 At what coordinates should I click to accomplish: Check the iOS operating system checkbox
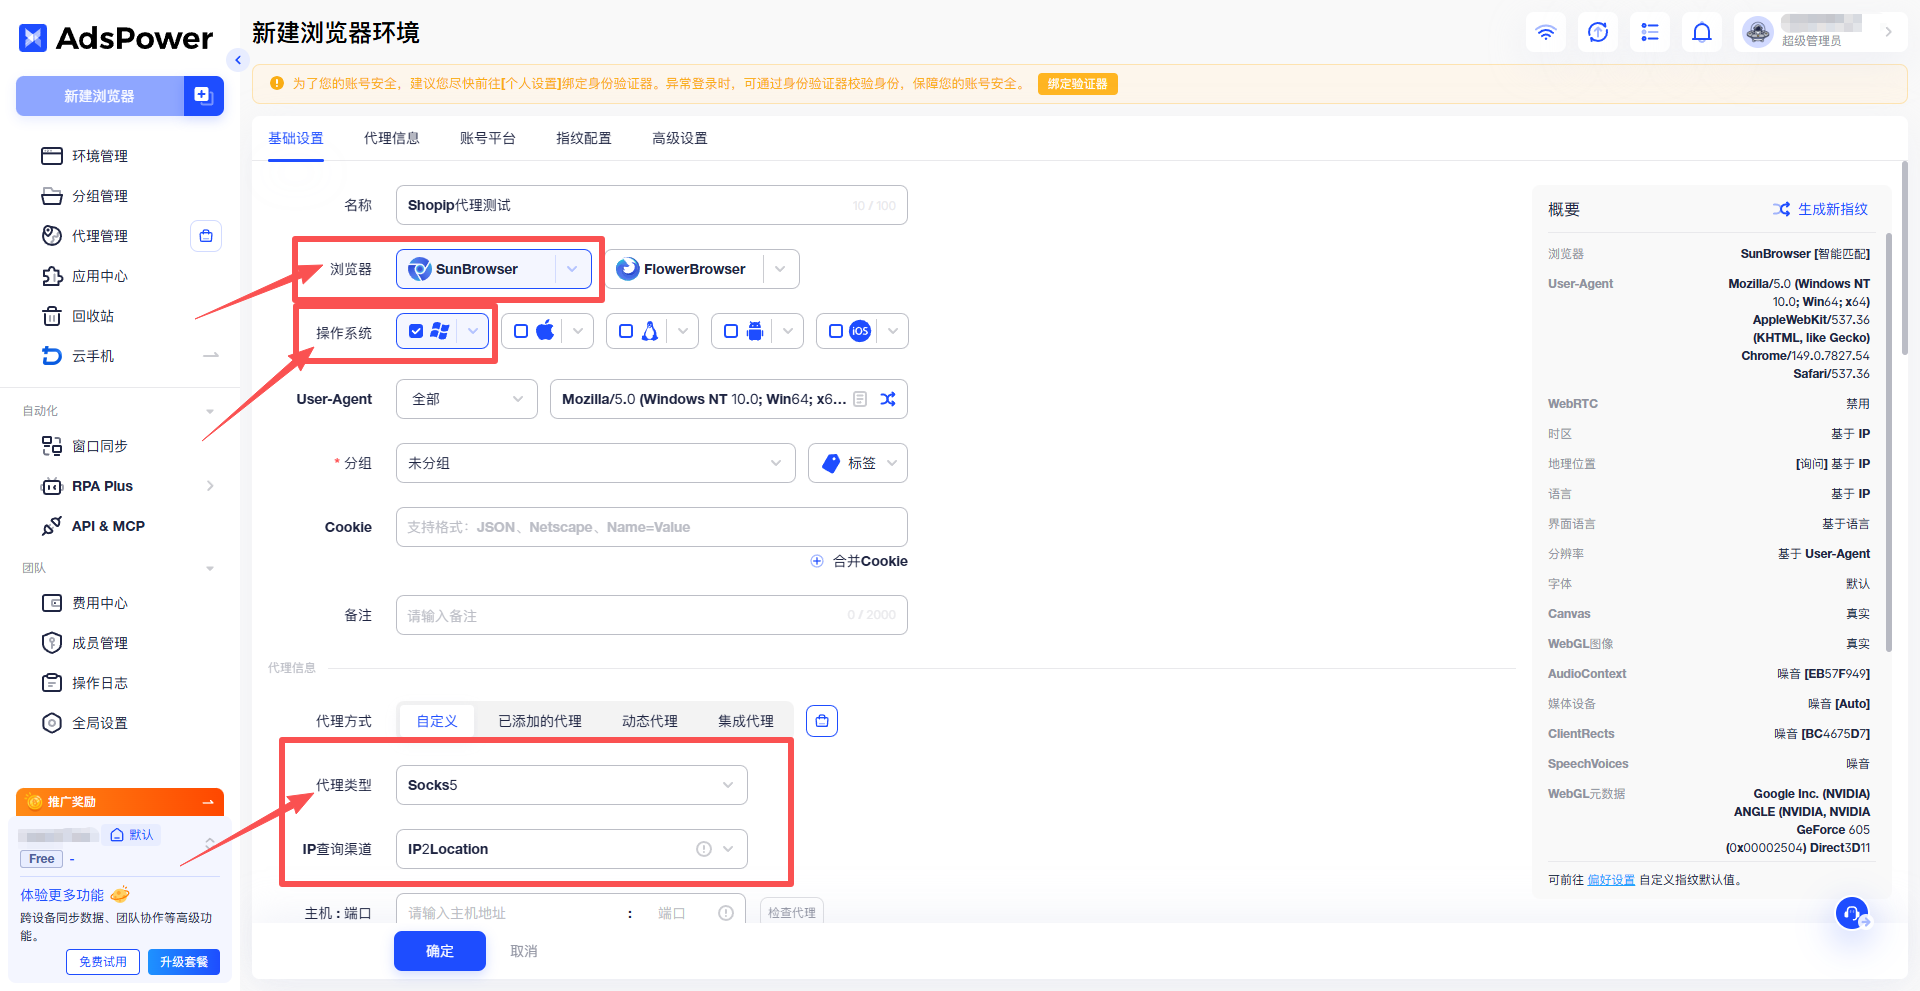[836, 331]
